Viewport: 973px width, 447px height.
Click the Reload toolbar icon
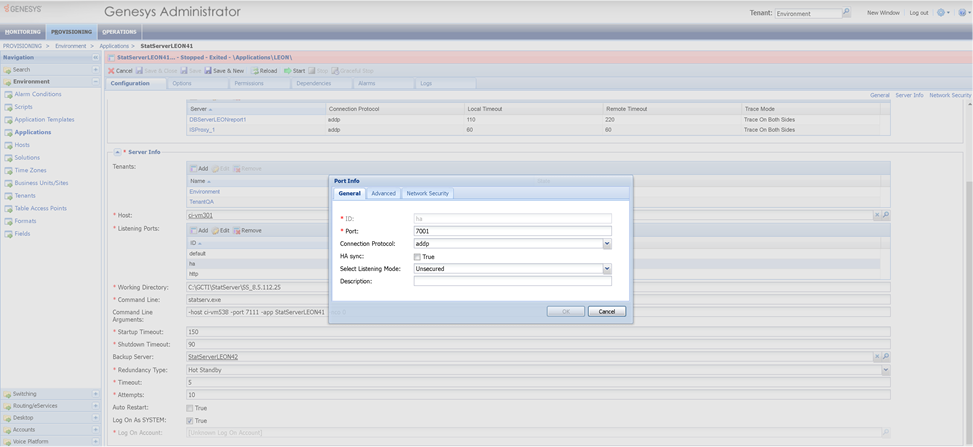pos(256,71)
